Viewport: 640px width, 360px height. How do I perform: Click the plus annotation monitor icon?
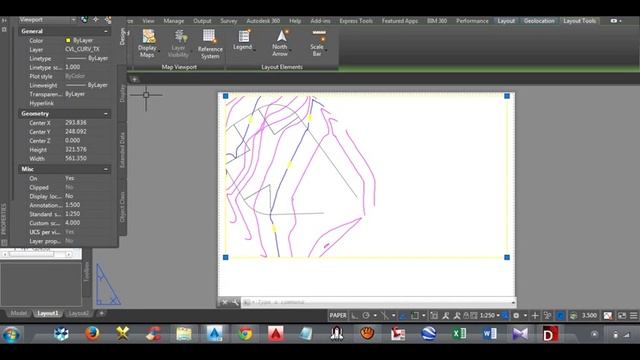click(535, 316)
